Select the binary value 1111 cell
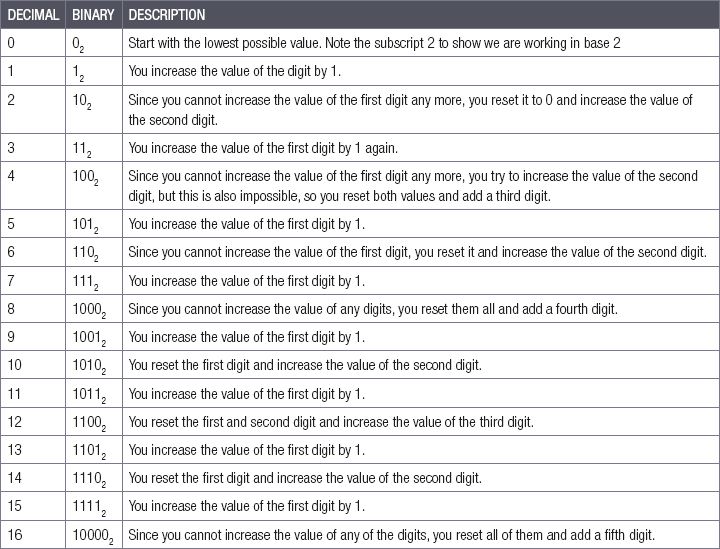Screen dimensions: 720x549 89,506
